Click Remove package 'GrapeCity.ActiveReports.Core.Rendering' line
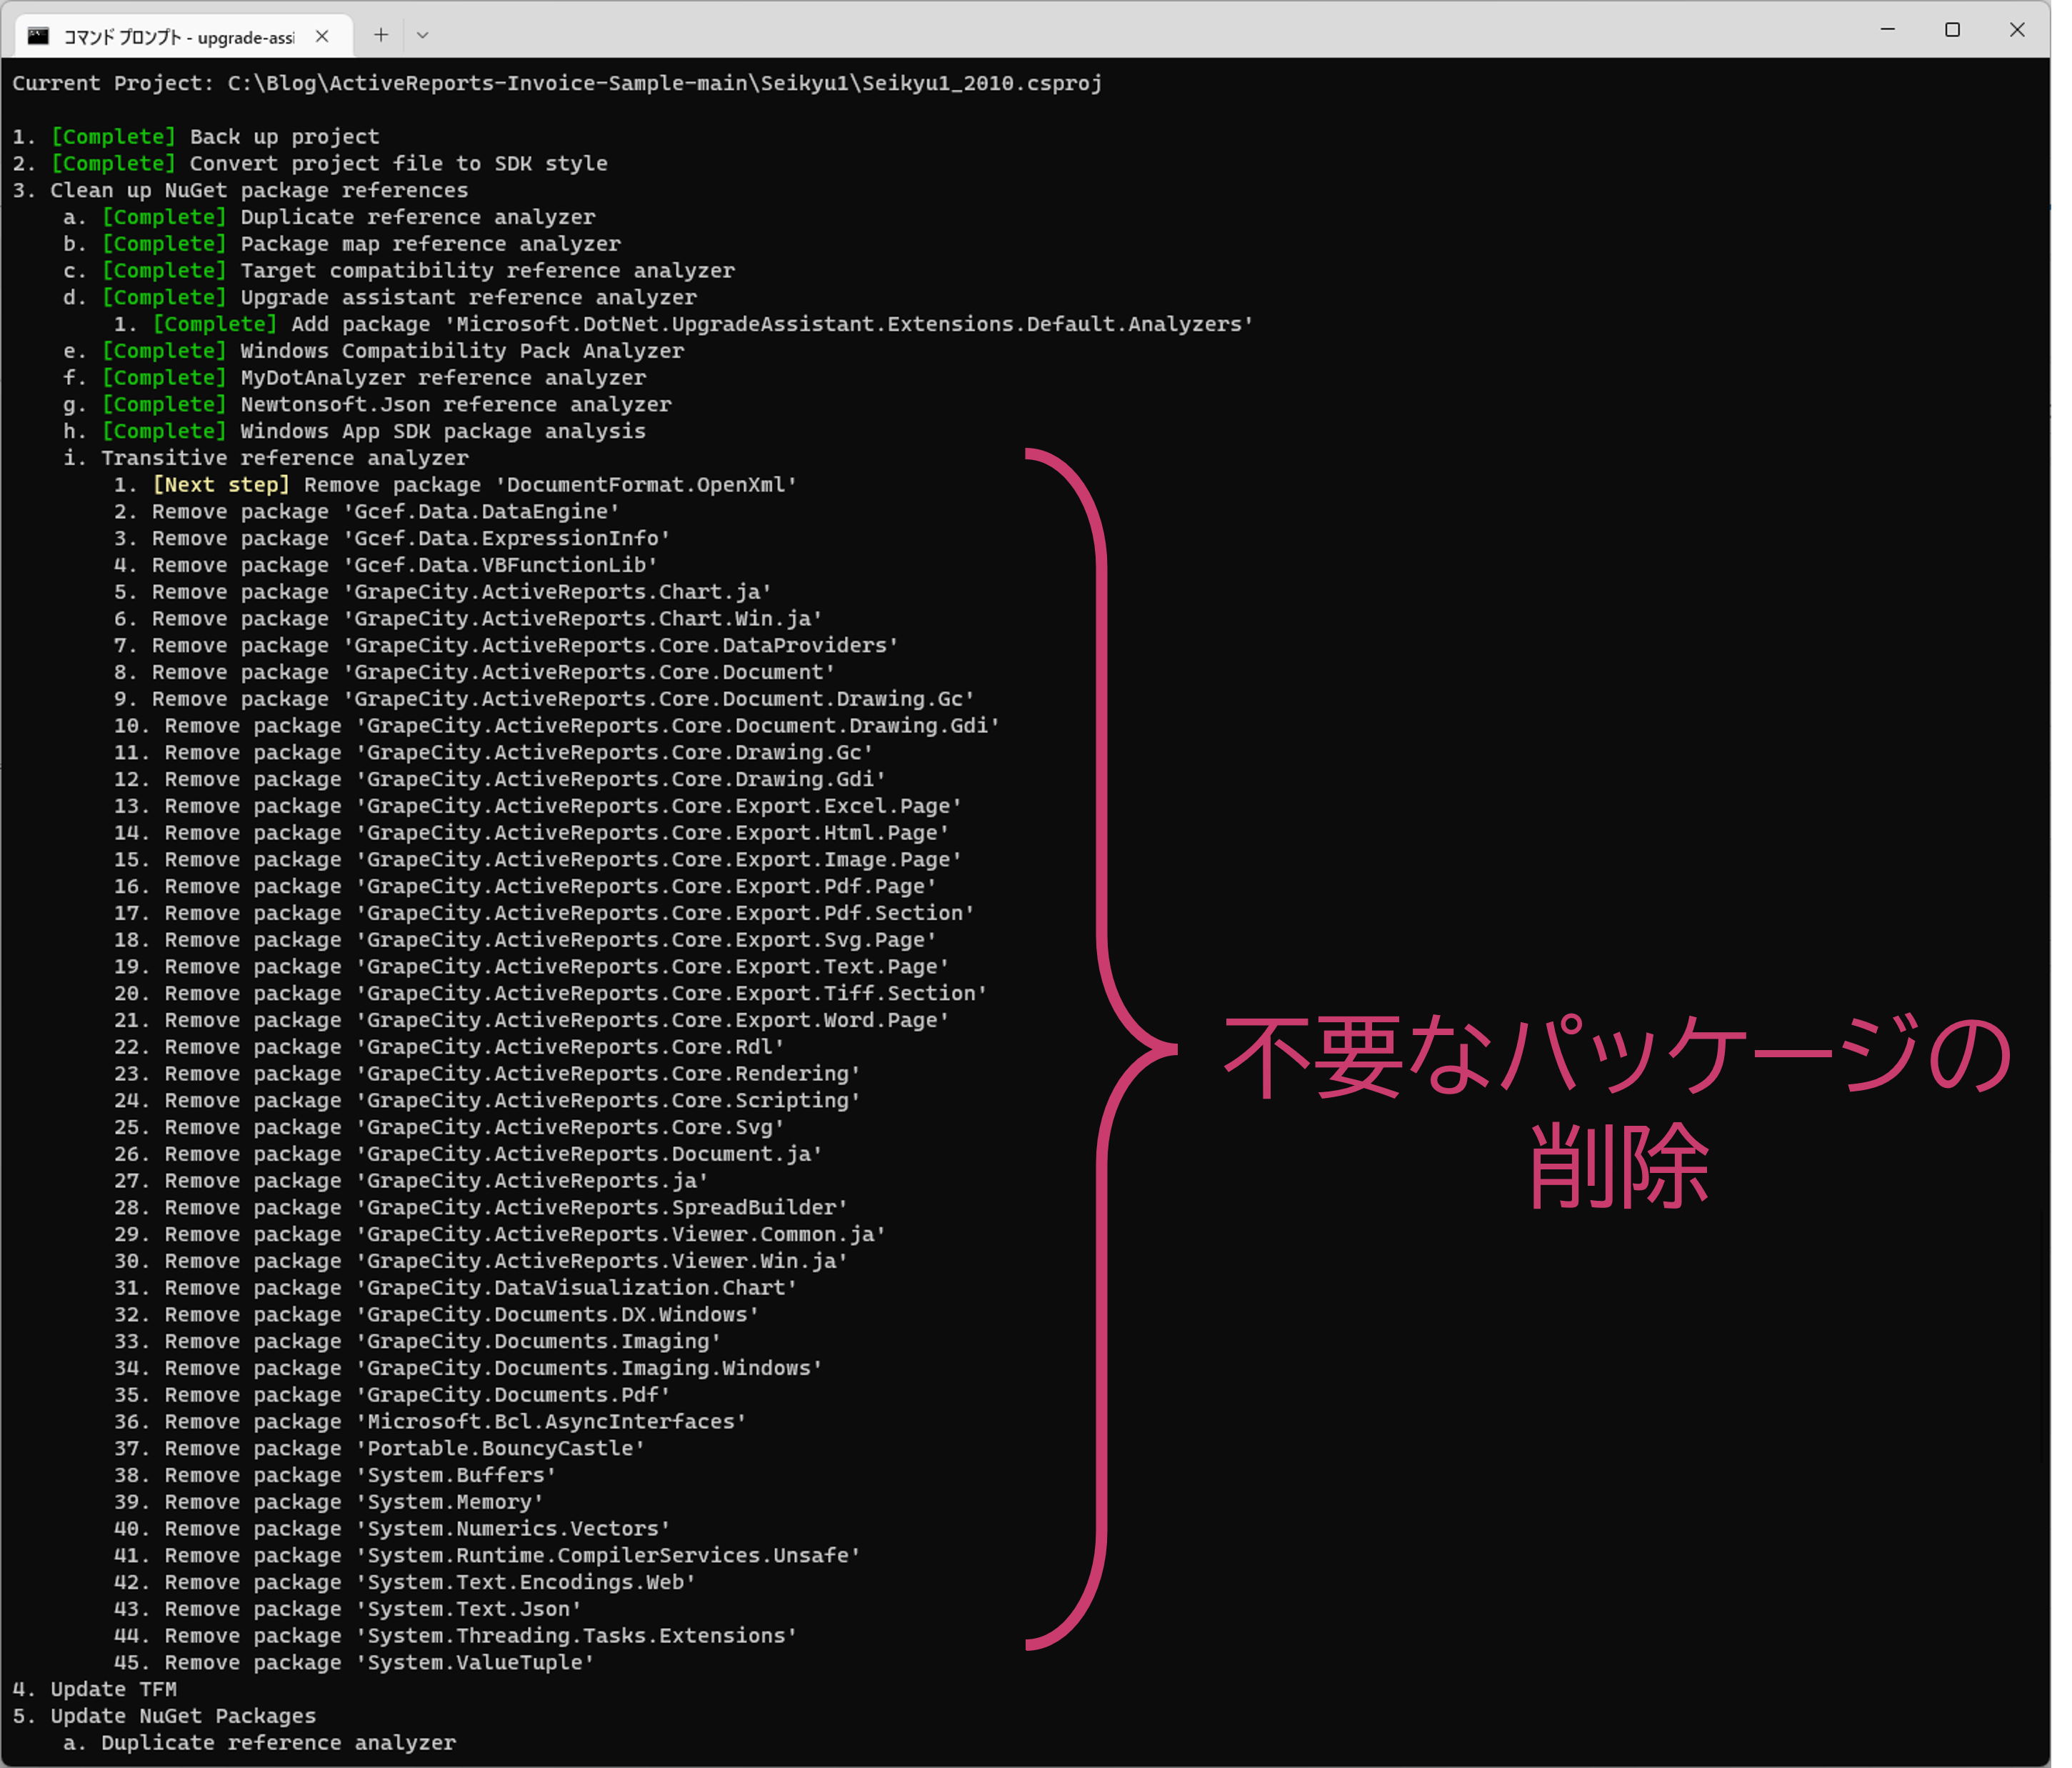The image size is (2072, 1768). click(487, 1074)
